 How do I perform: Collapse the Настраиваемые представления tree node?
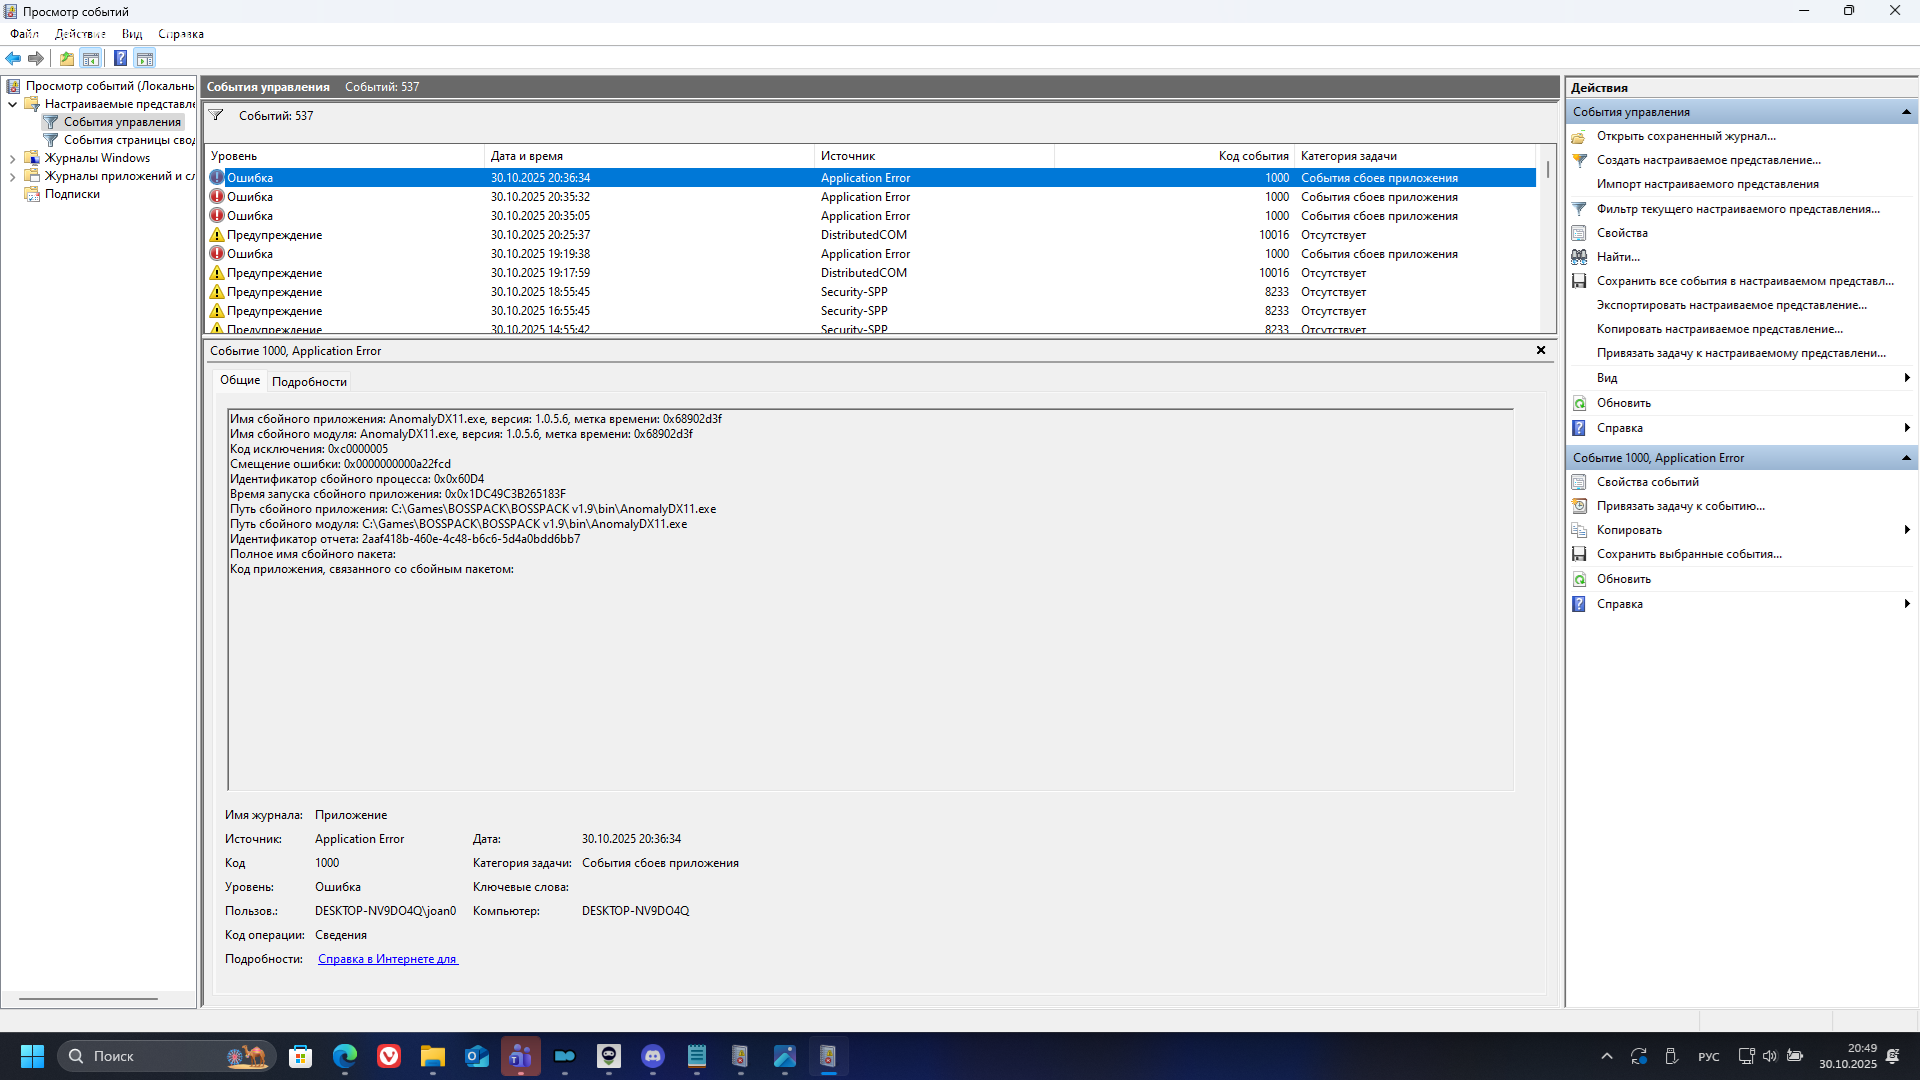coord(12,104)
